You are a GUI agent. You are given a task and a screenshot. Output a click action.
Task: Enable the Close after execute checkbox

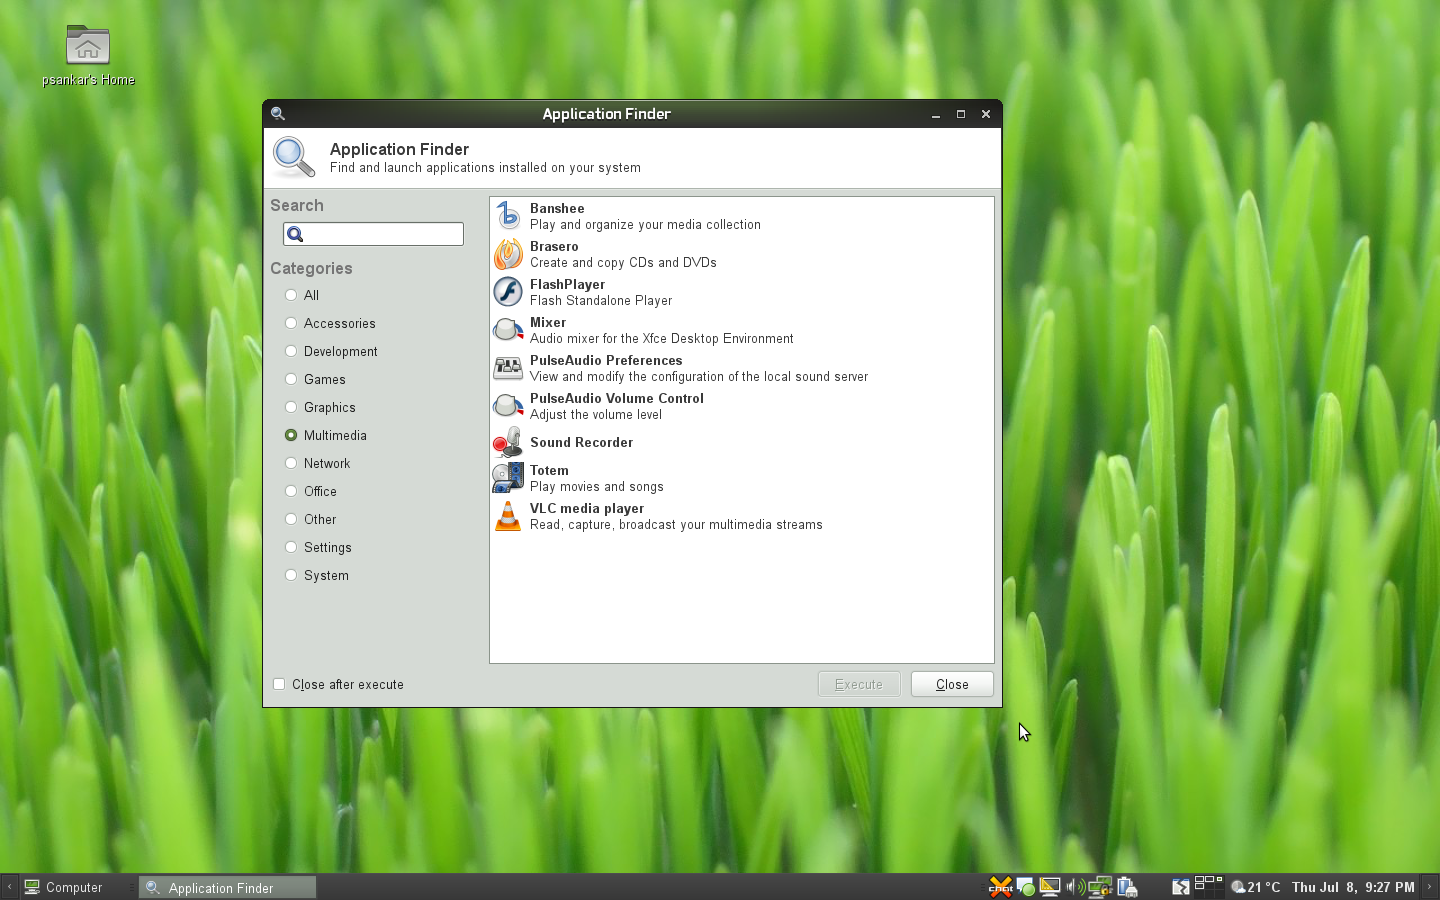click(x=279, y=684)
